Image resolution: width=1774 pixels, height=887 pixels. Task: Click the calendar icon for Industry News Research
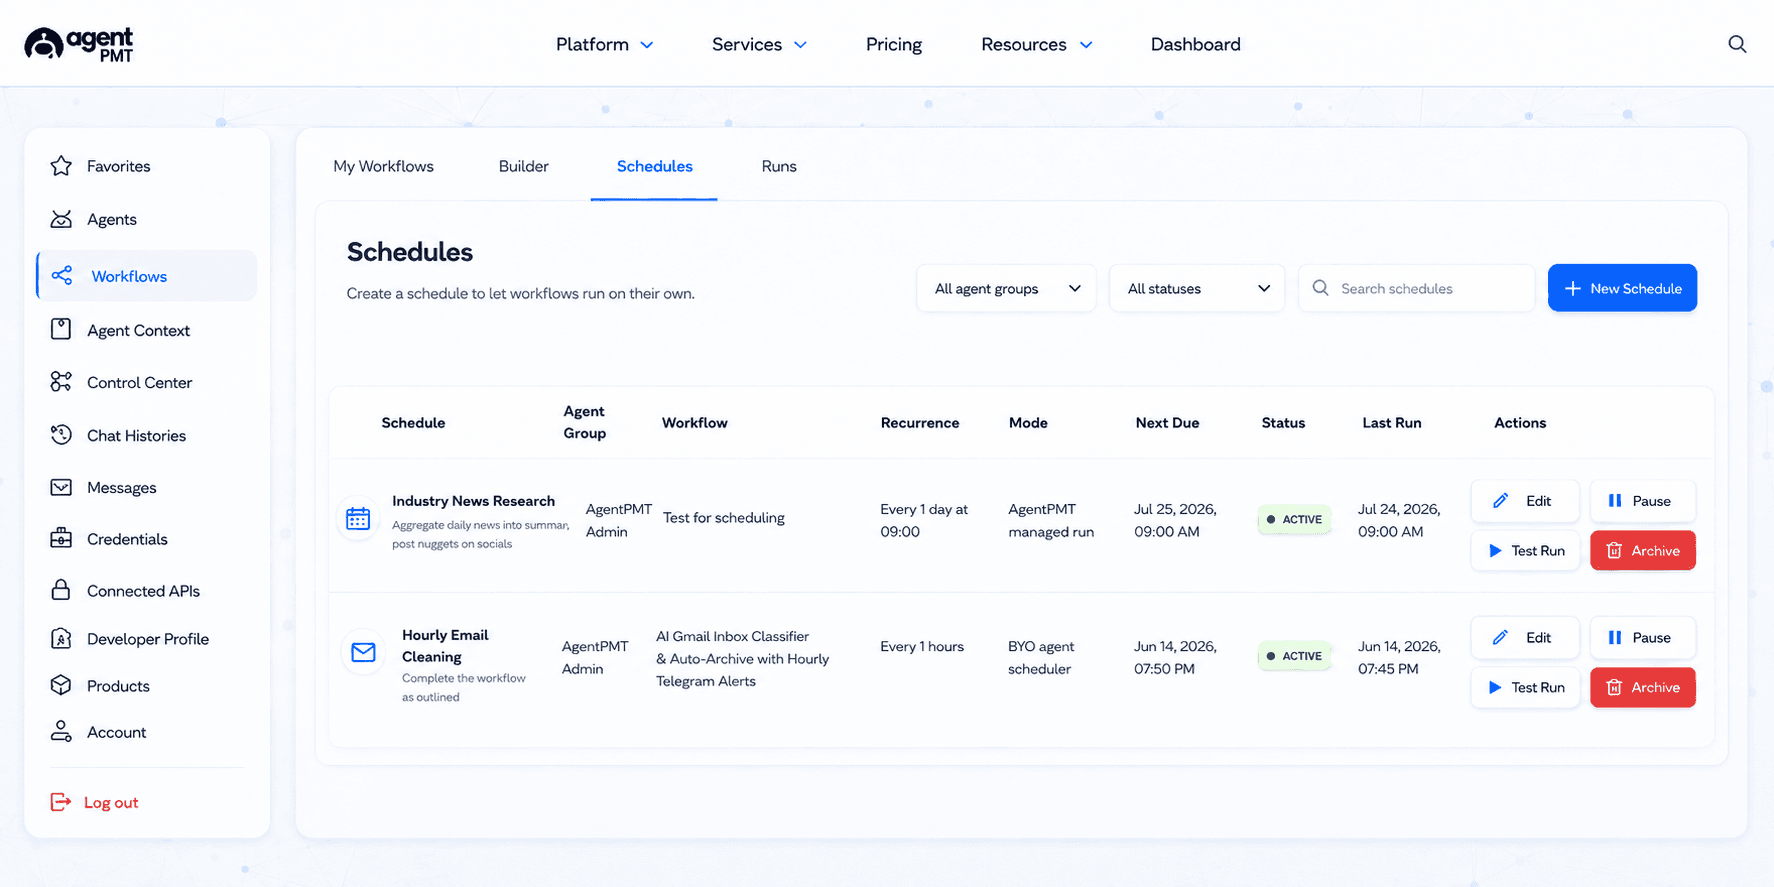[358, 519]
